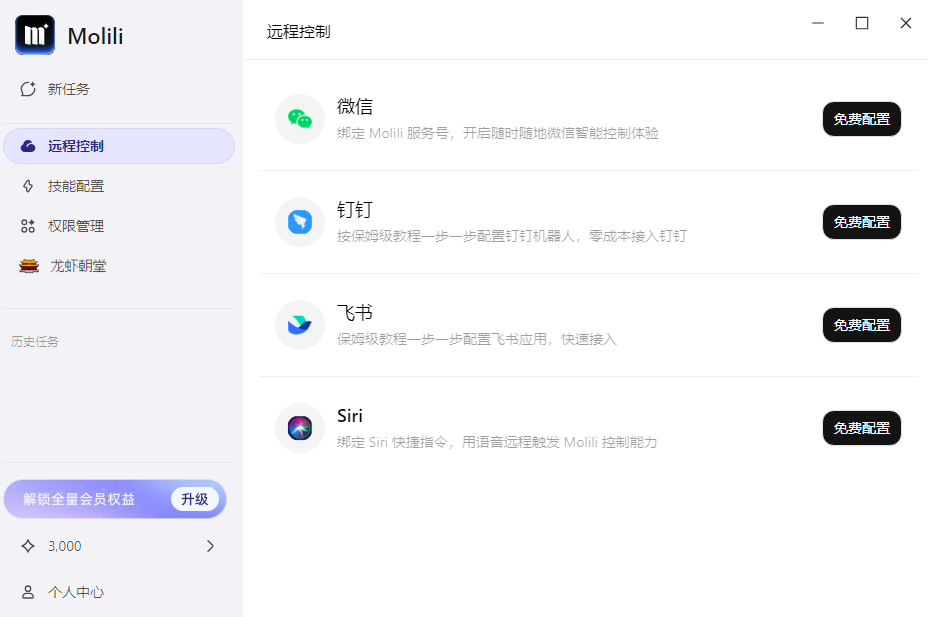Click the 升级 upgrade button
Viewport: 928px width, 617px height.
pos(195,499)
